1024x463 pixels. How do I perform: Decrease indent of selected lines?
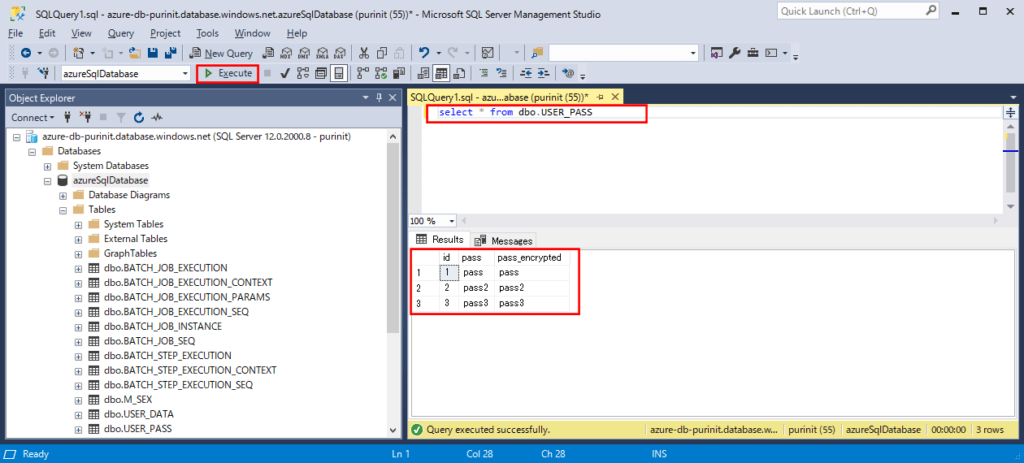coord(526,73)
